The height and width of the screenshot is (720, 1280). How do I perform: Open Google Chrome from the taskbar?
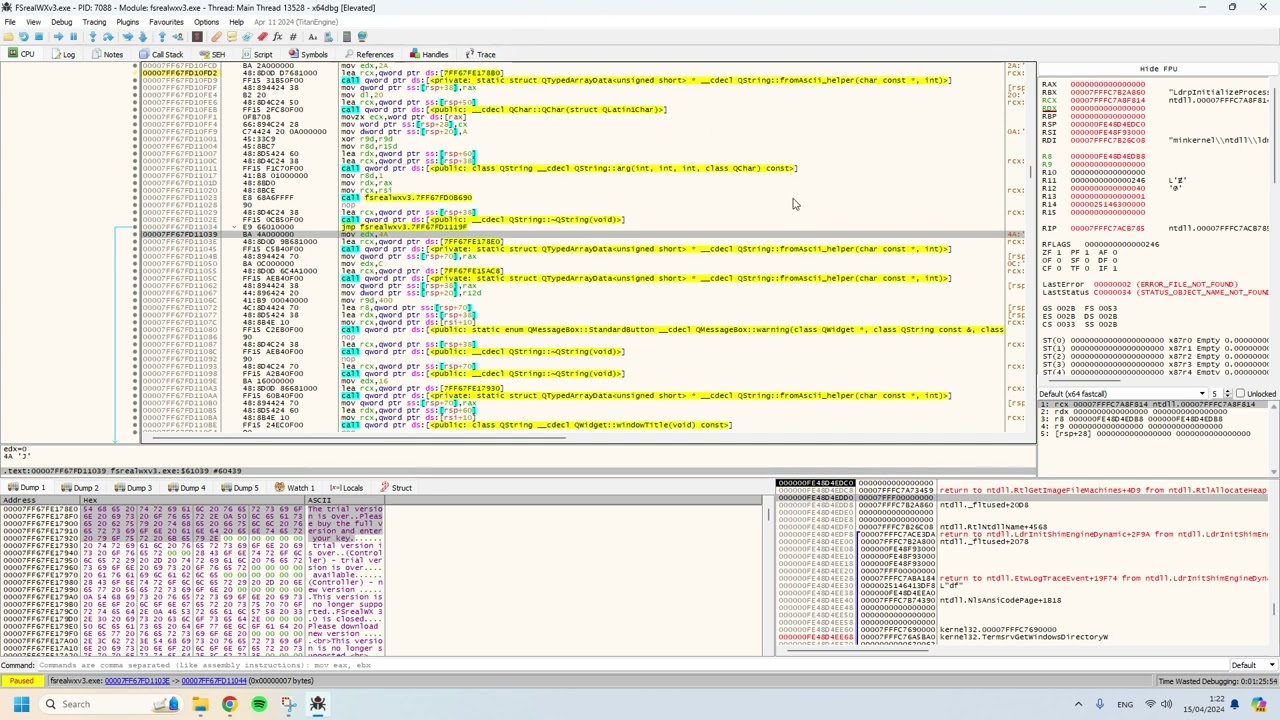(229, 704)
